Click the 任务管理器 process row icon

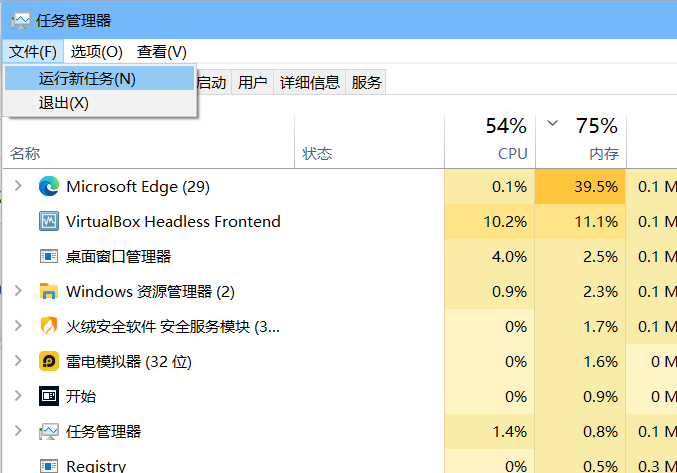pos(49,431)
